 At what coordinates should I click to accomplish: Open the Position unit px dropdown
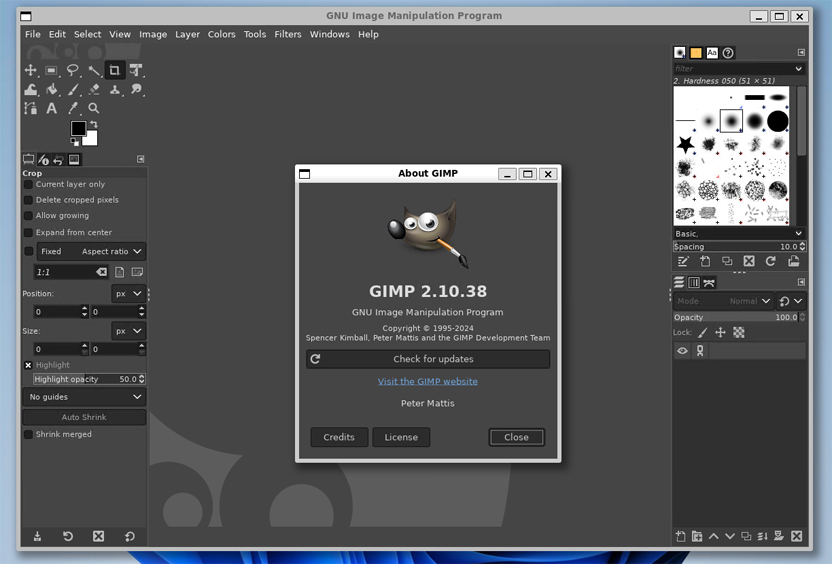point(128,293)
